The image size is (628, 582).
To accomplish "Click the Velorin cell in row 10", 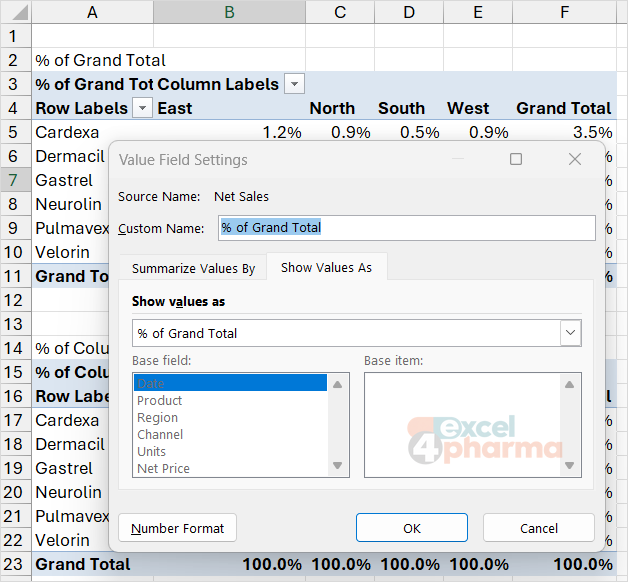I will click(x=70, y=252).
